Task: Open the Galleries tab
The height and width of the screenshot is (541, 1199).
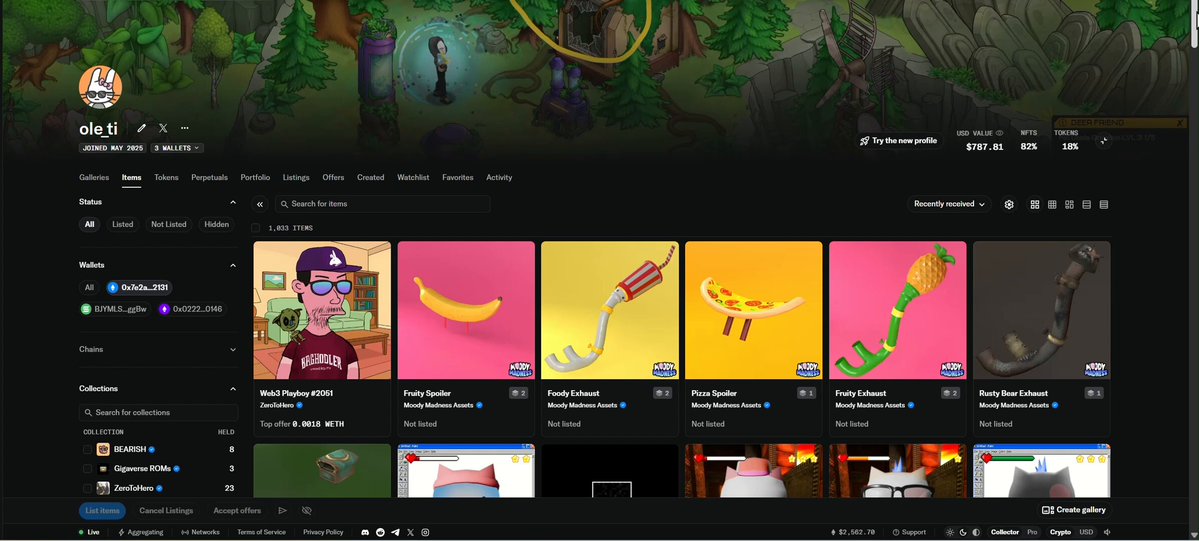Action: click(94, 178)
